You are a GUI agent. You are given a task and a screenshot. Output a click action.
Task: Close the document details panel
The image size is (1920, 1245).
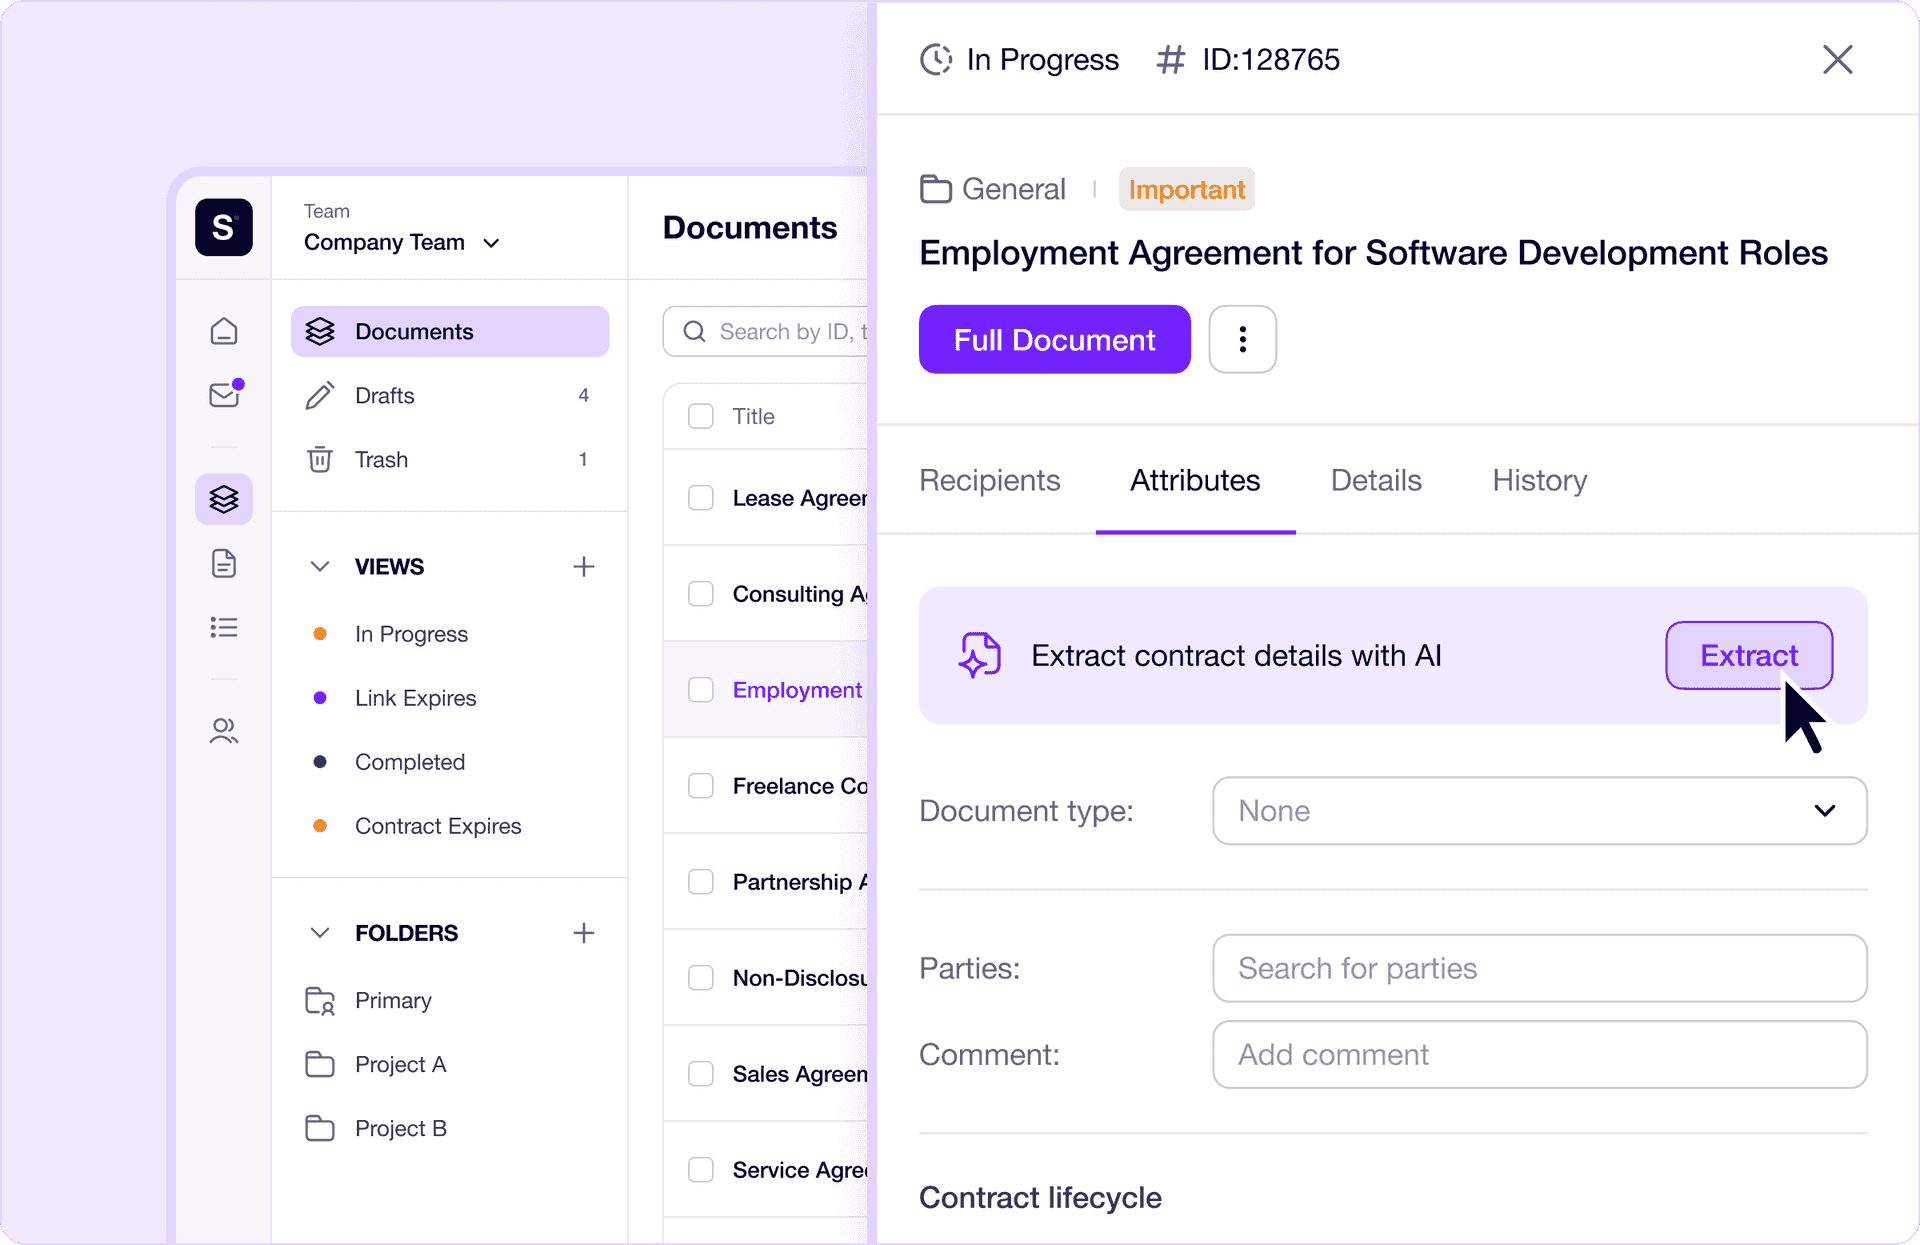tap(1837, 60)
